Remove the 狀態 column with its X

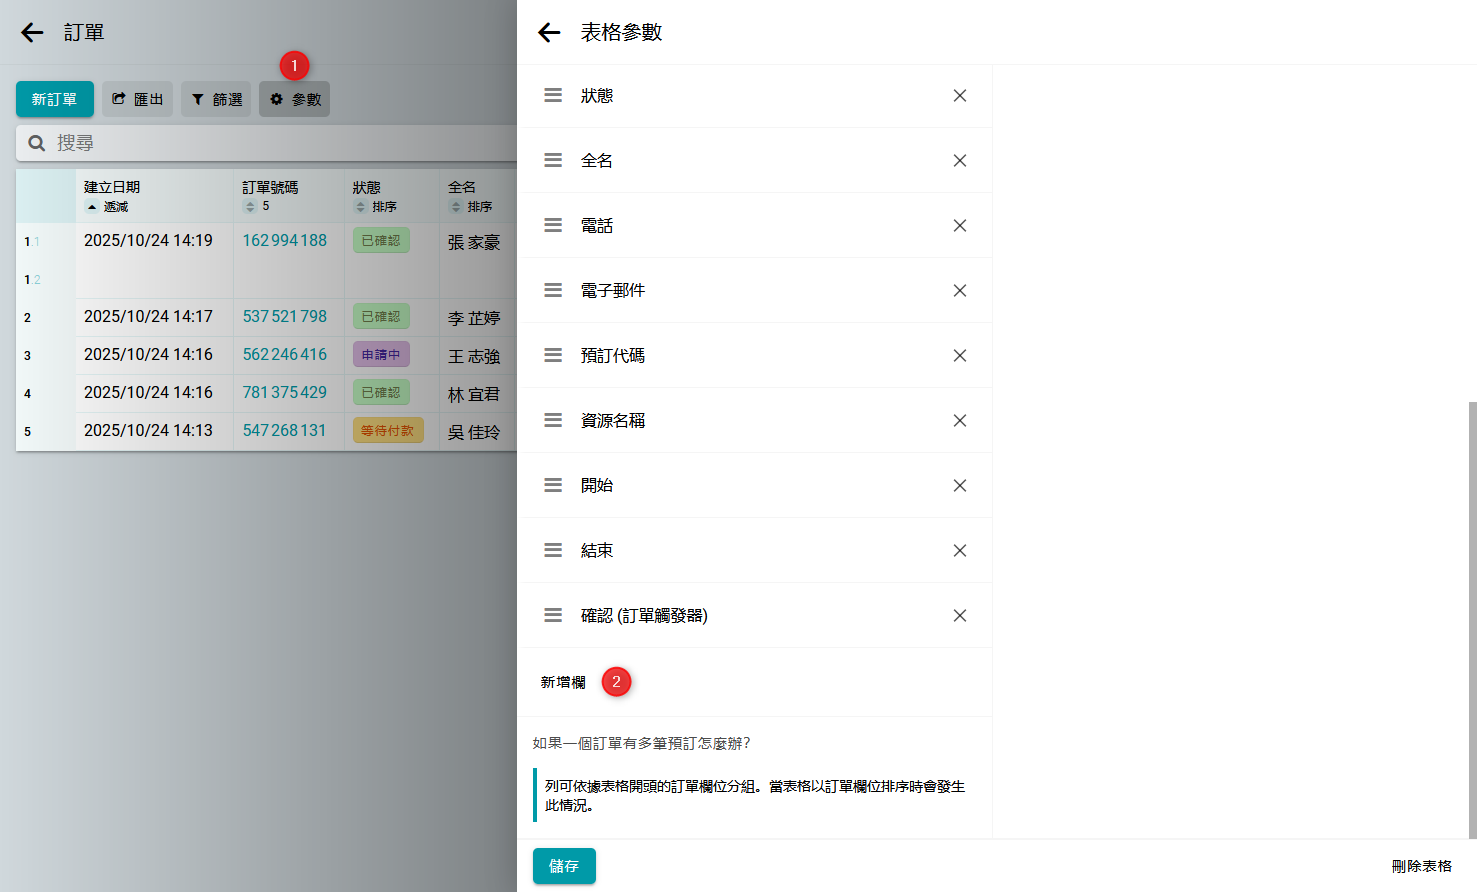[959, 96]
